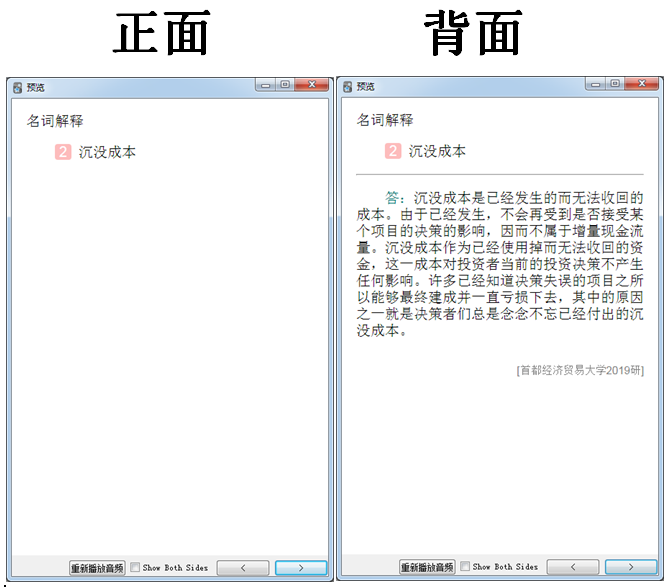Enable Show Both Sides in left window
The width and height of the screenshot is (670, 587).
[135, 567]
